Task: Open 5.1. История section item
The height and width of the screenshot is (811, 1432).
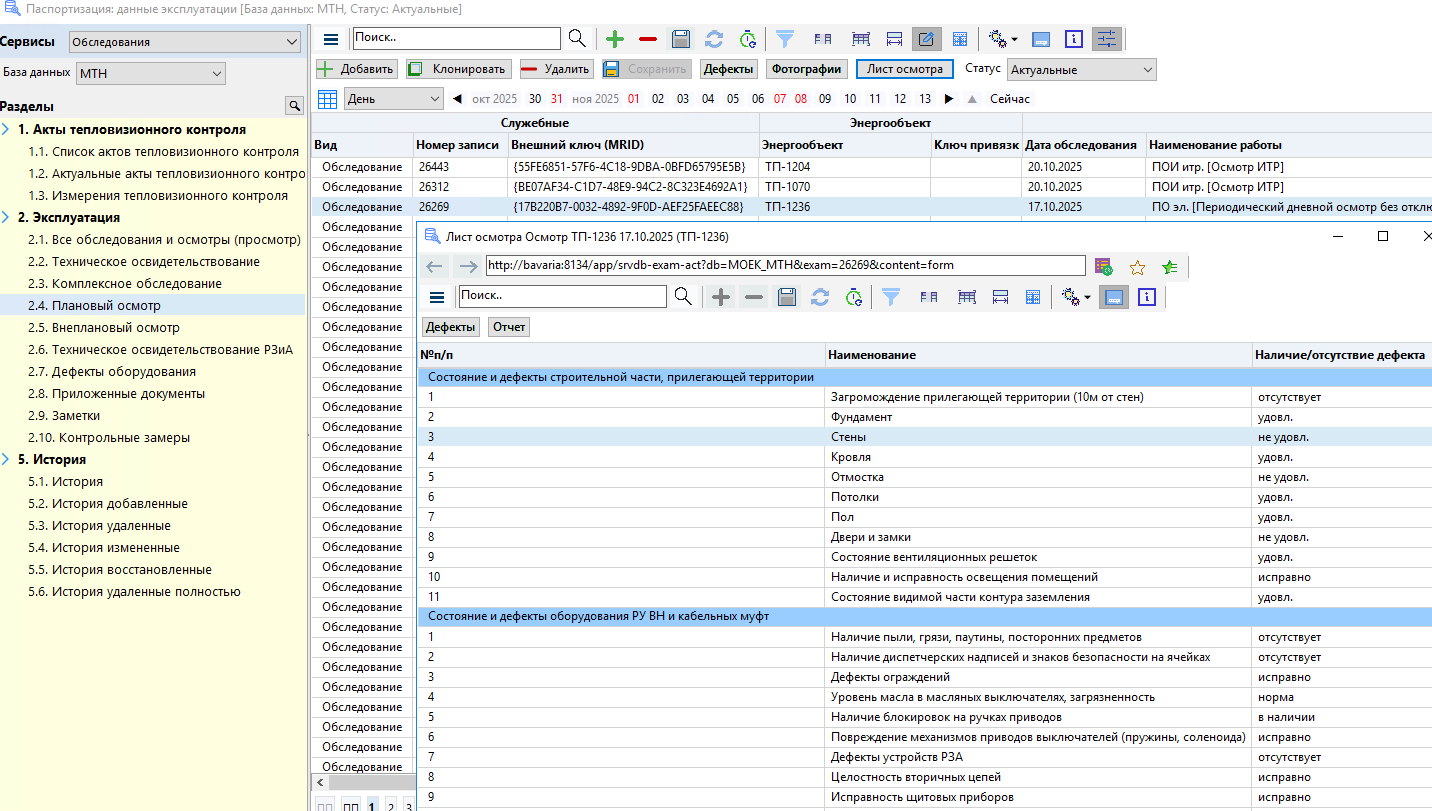Action: pyautogui.click(x=77, y=482)
